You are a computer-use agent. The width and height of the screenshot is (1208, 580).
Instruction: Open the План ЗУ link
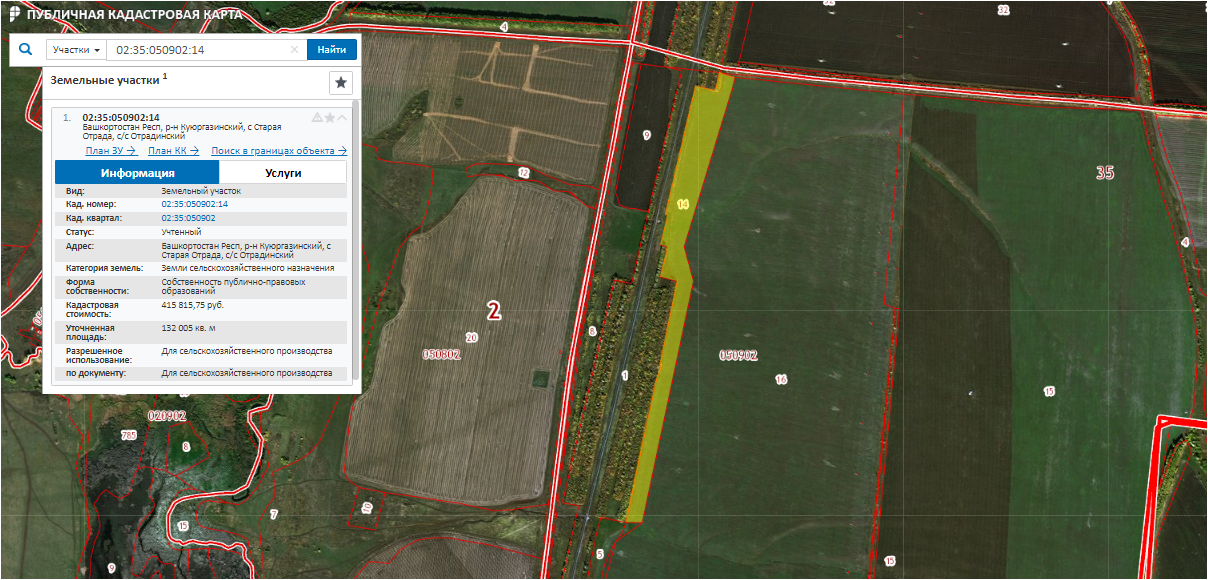point(110,151)
